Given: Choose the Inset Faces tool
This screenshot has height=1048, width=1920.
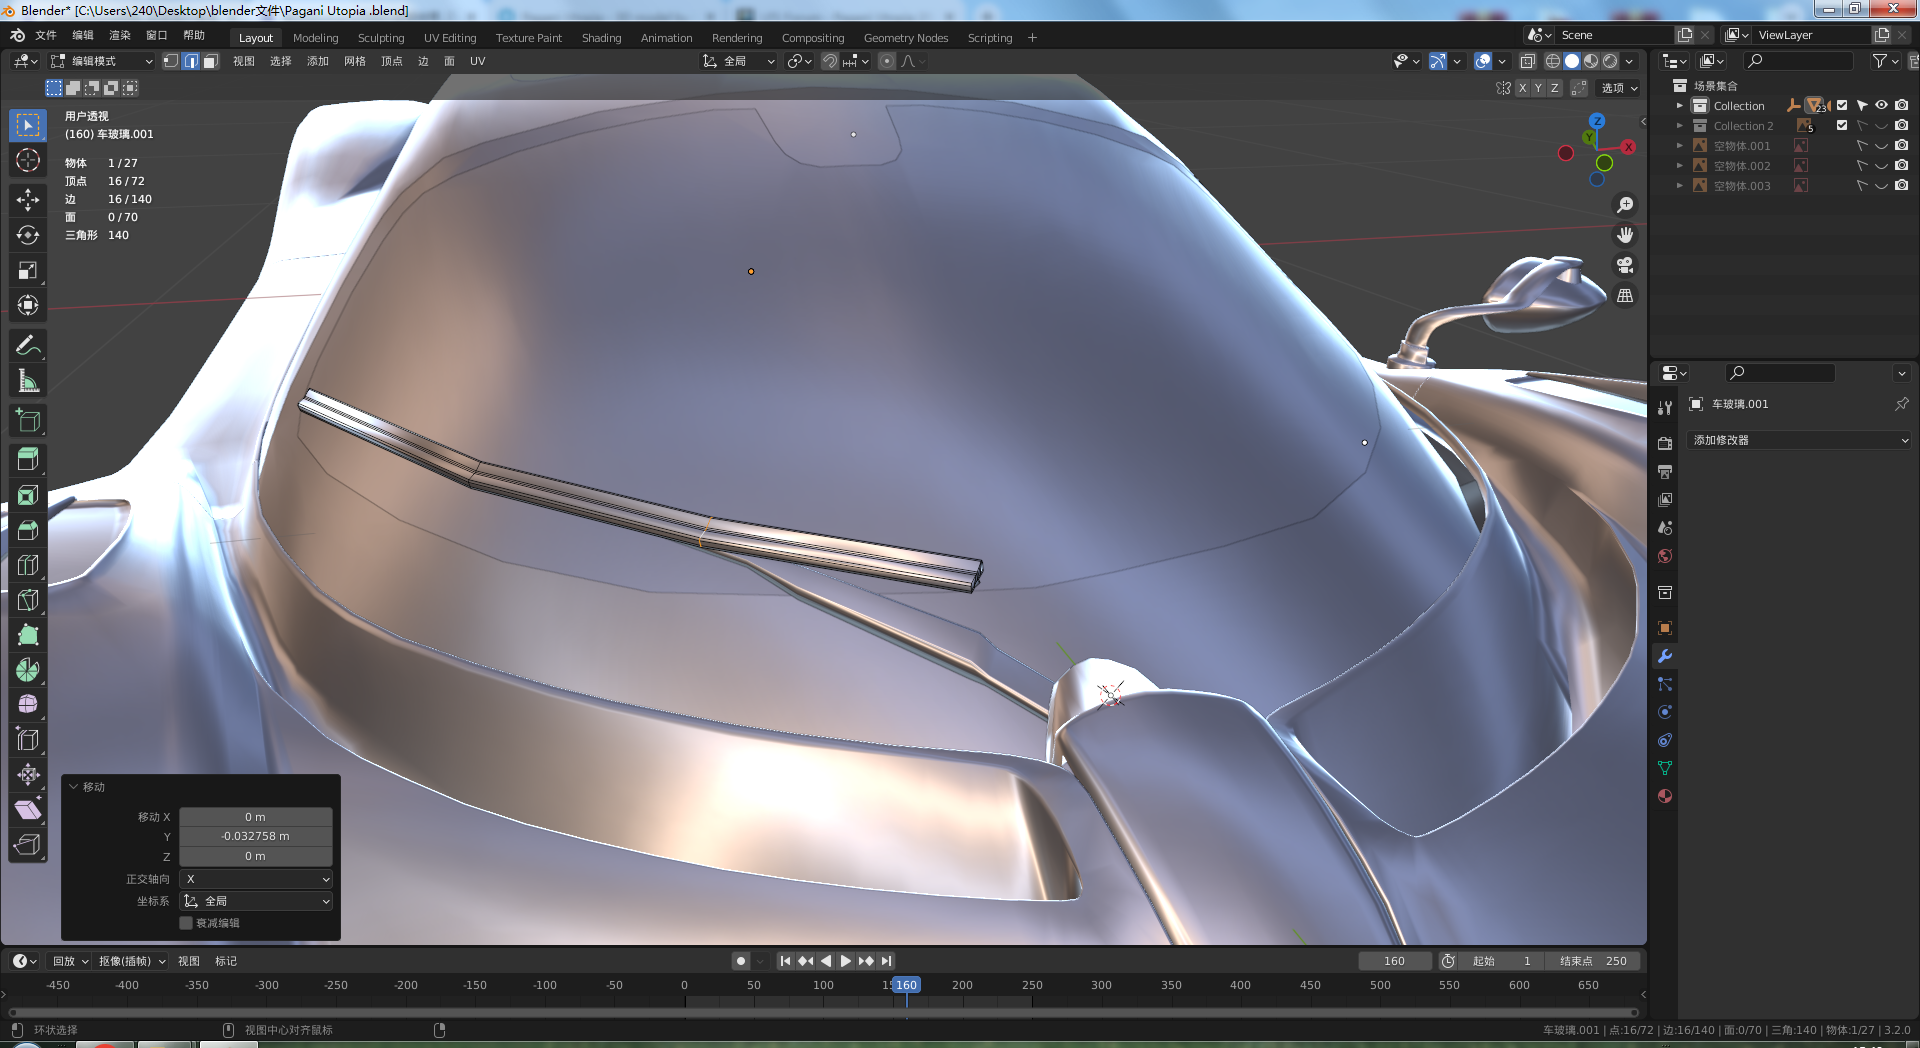Looking at the screenshot, I should [x=28, y=495].
